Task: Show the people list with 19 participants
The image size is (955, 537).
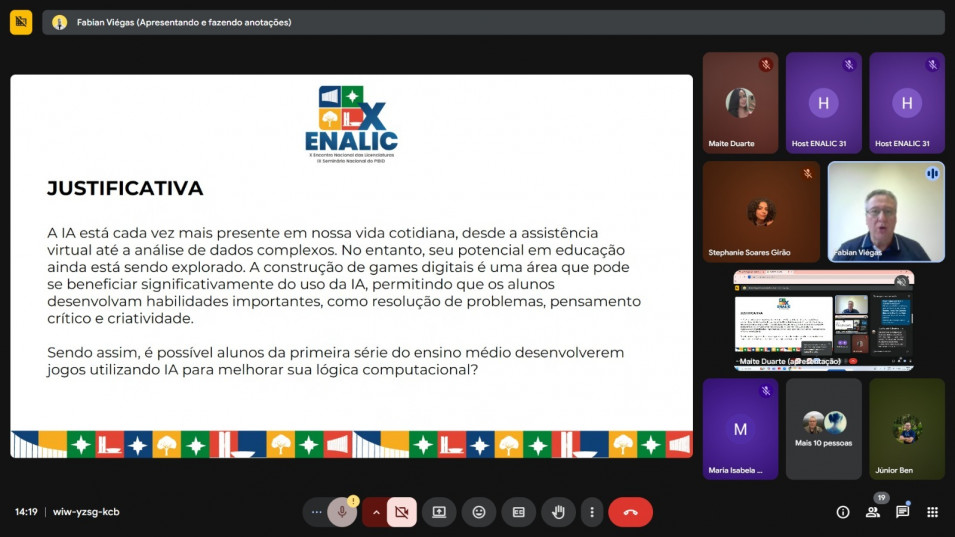Action: (x=873, y=512)
